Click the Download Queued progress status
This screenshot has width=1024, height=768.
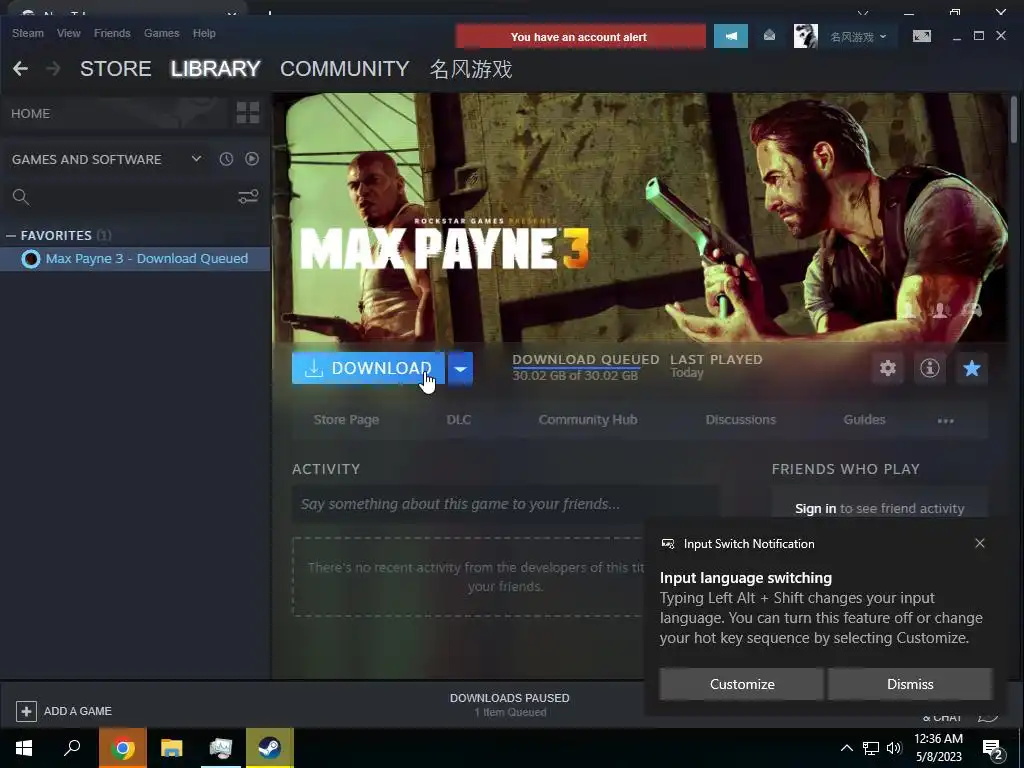point(585,368)
